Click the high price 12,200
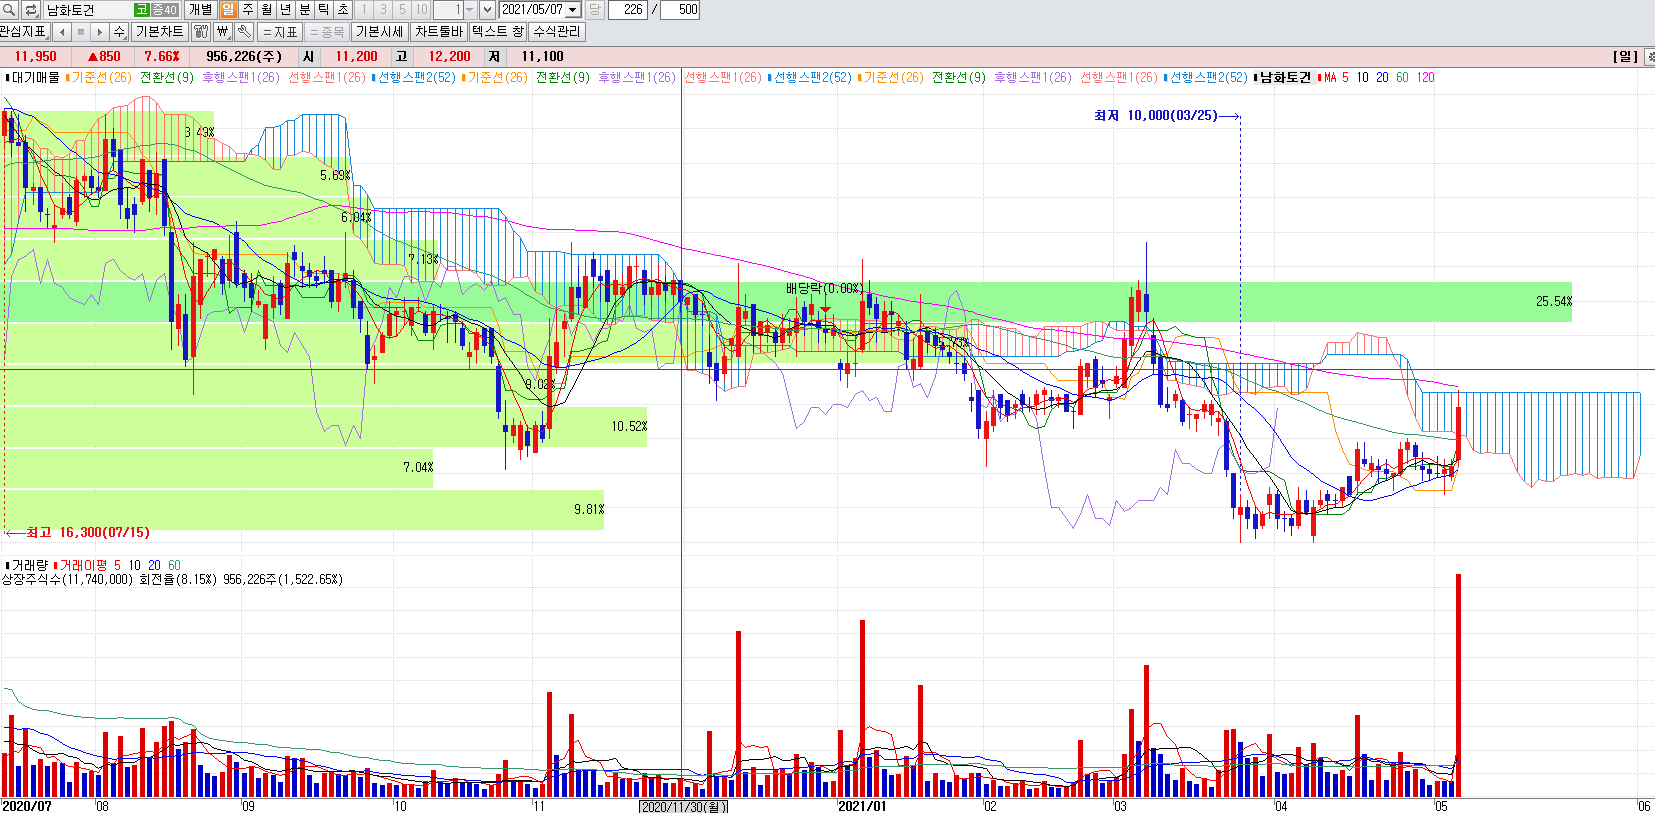The height and width of the screenshot is (813, 1655). coord(449,57)
